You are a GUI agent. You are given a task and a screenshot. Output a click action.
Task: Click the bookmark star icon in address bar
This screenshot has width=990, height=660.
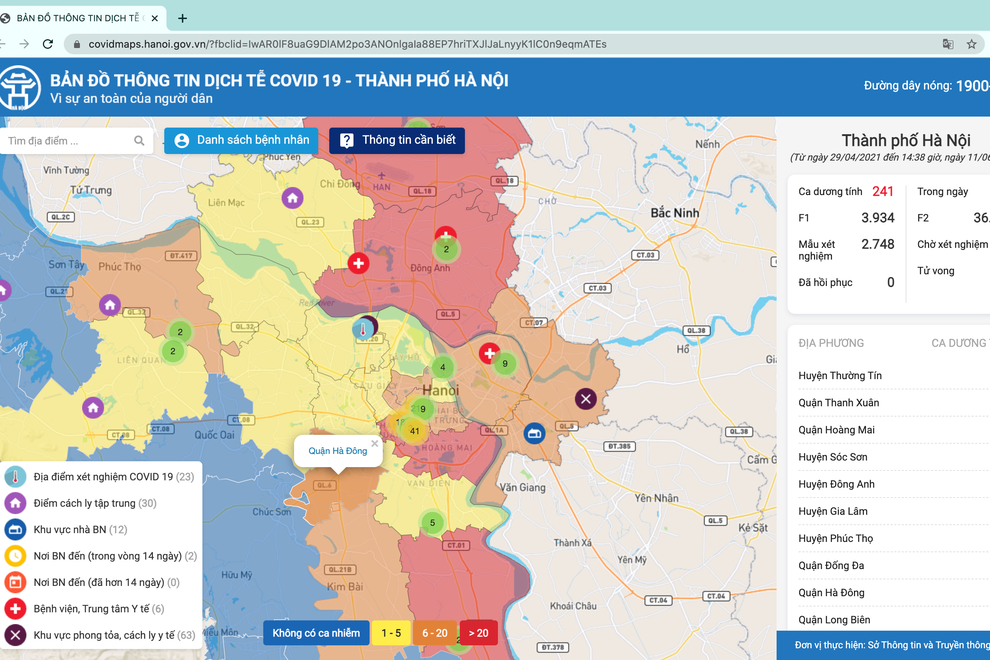971,44
